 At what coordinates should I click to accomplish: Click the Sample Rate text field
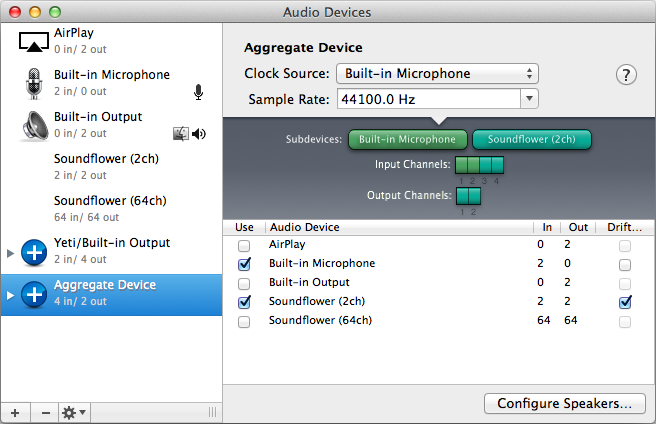coord(426,98)
